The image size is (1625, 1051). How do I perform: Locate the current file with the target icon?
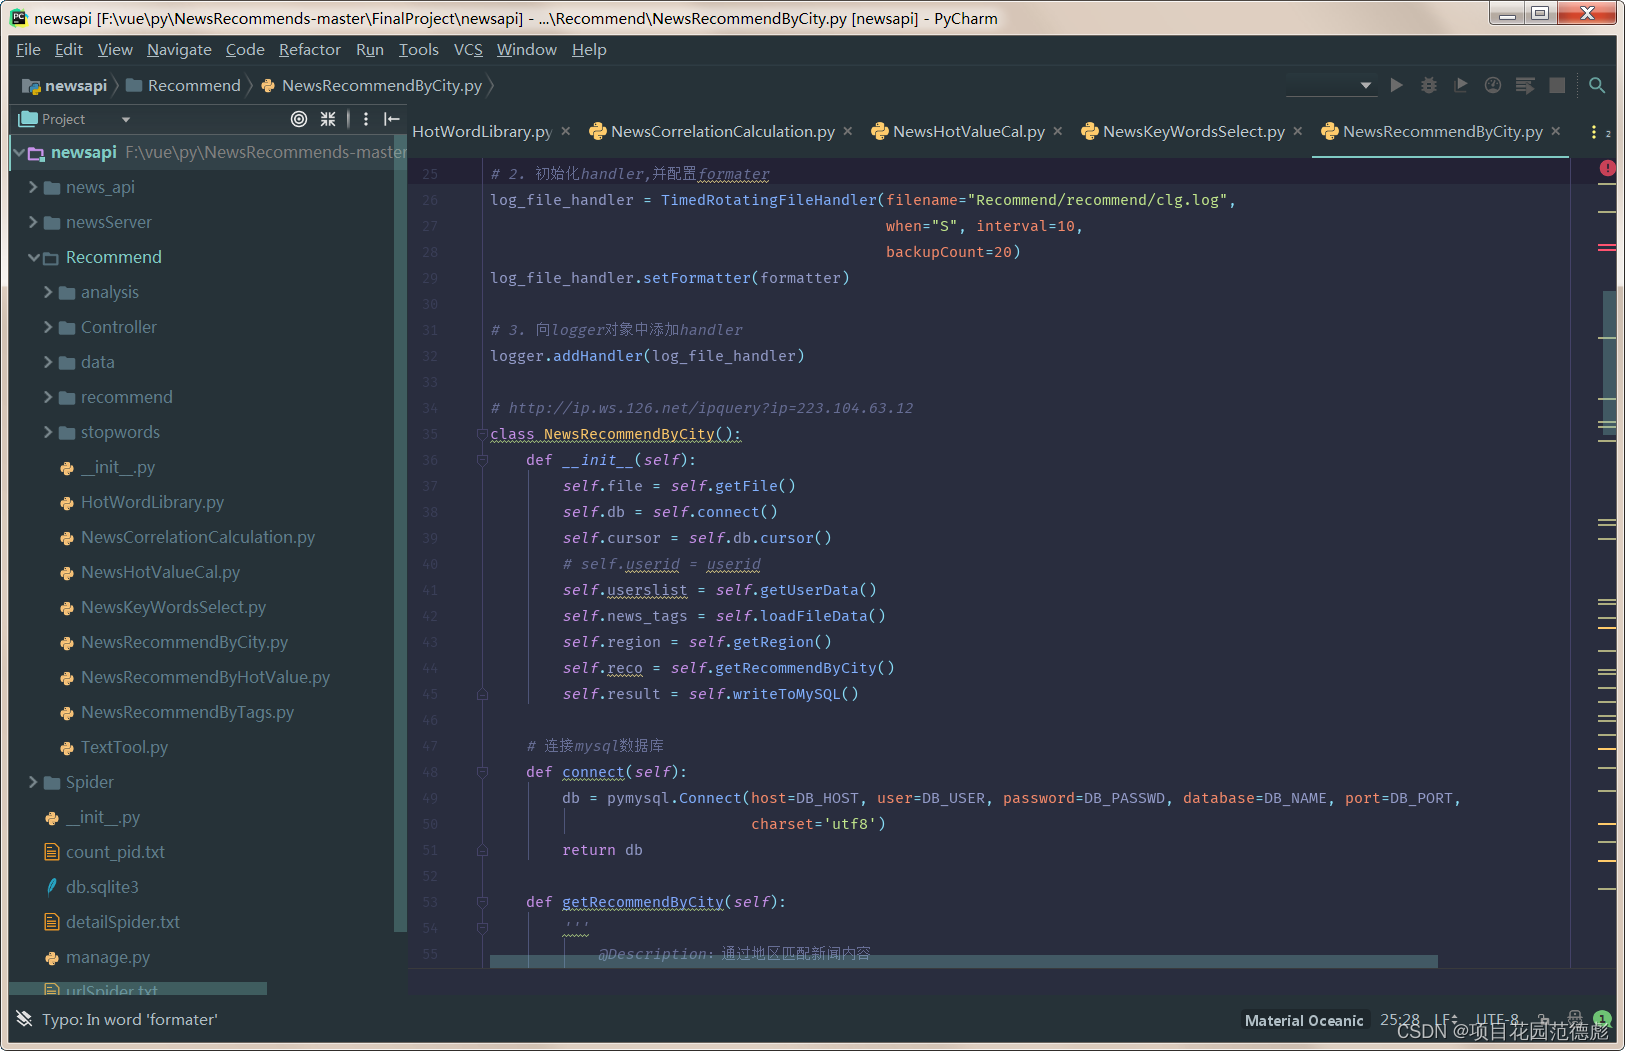pyautogui.click(x=299, y=119)
